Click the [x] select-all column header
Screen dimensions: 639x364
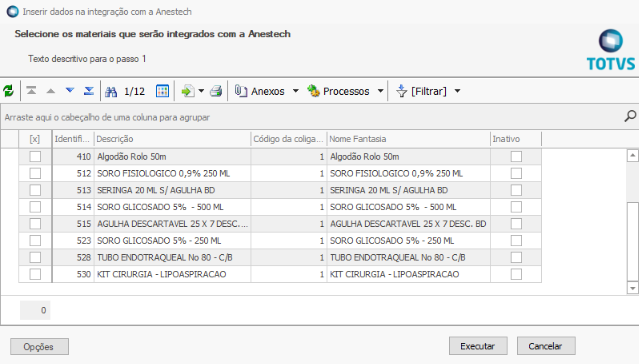(x=35, y=139)
